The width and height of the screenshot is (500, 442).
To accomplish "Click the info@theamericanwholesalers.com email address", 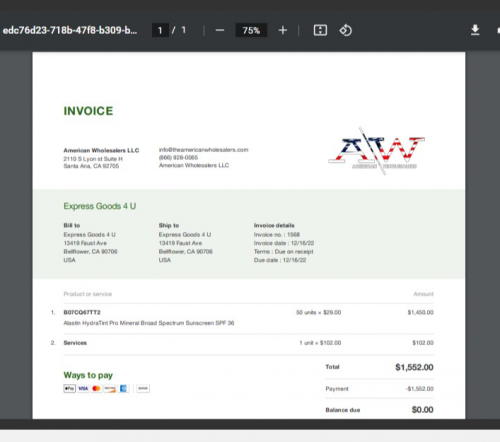I will 204,150.
